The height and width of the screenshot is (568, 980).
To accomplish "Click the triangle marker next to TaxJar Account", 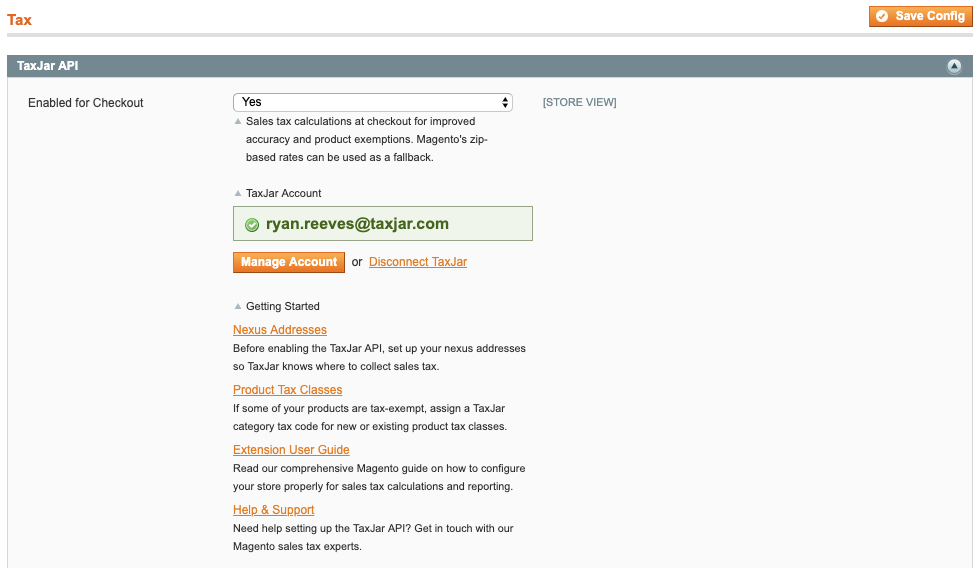I will coord(238,193).
